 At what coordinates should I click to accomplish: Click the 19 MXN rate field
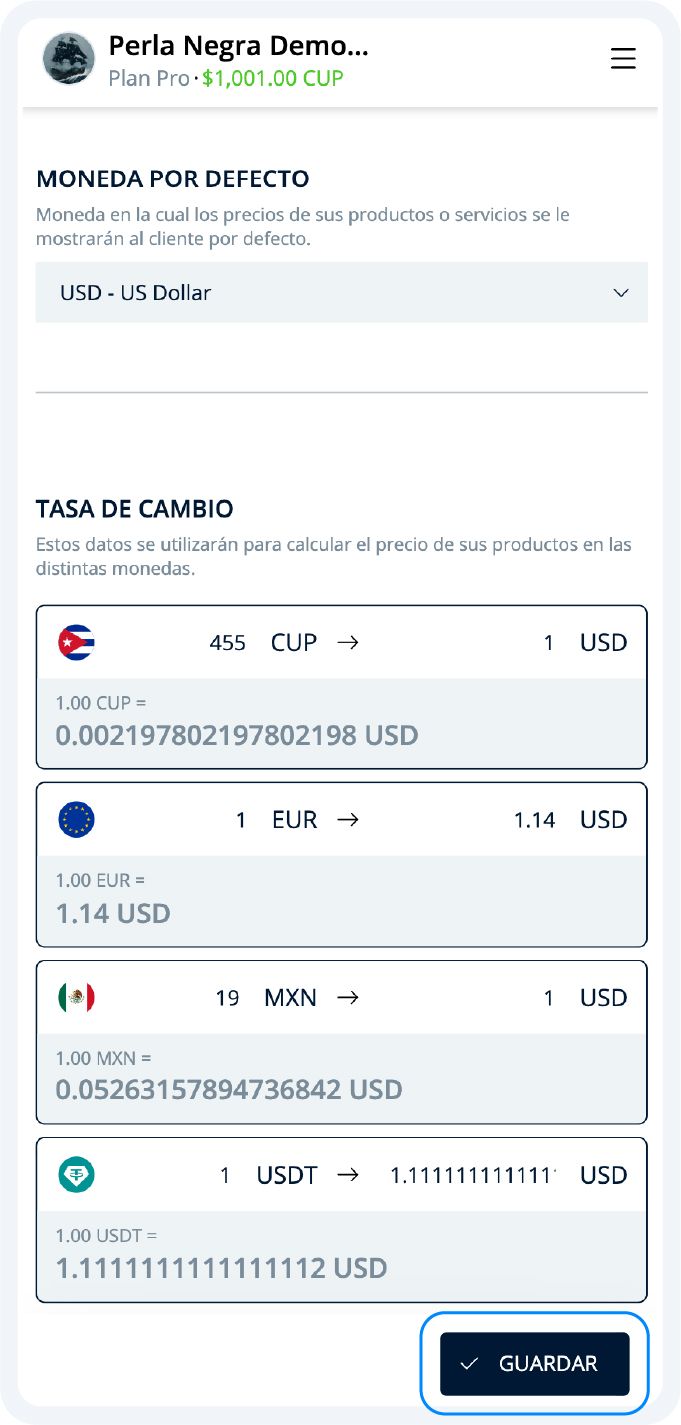(230, 997)
